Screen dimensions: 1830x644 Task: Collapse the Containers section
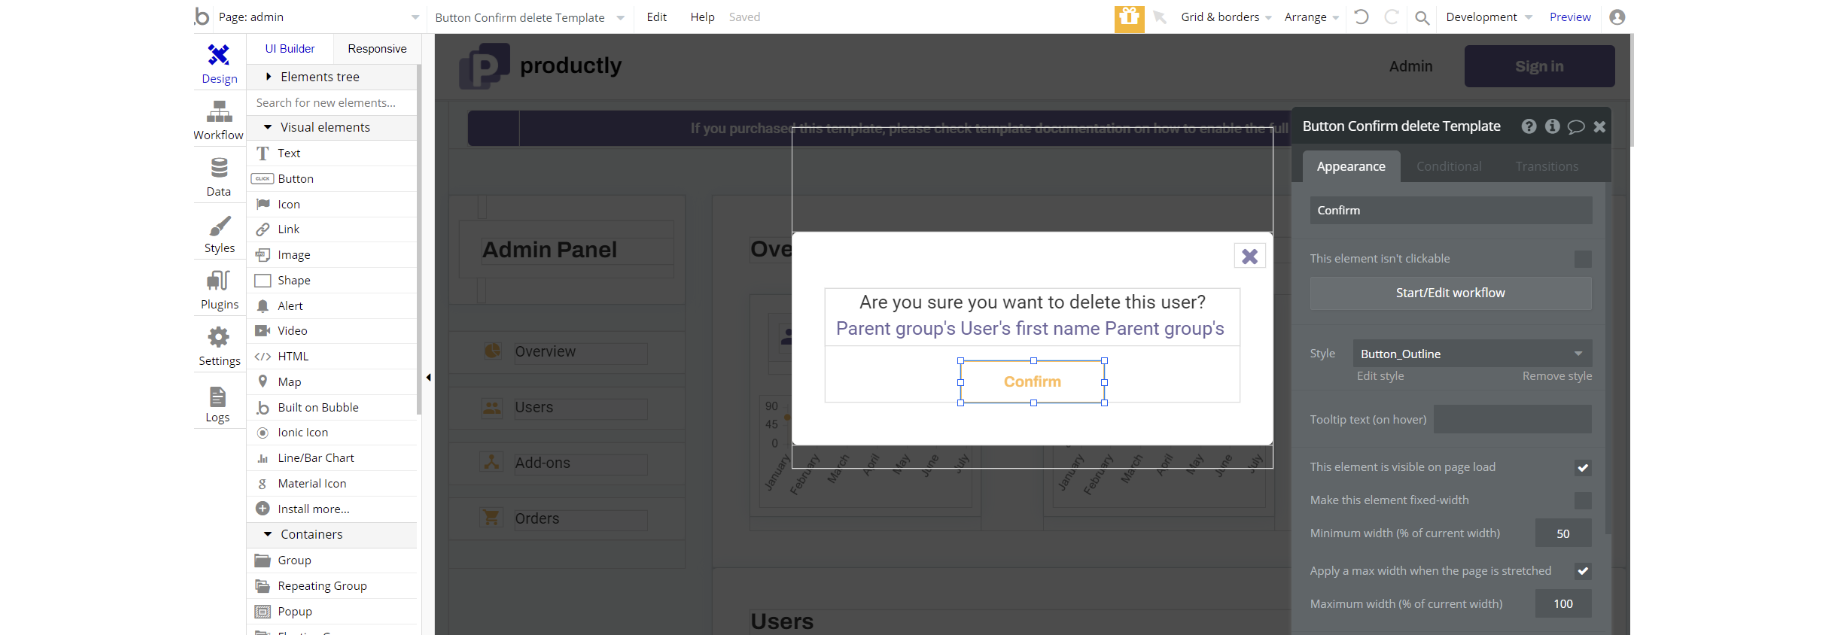point(332,535)
